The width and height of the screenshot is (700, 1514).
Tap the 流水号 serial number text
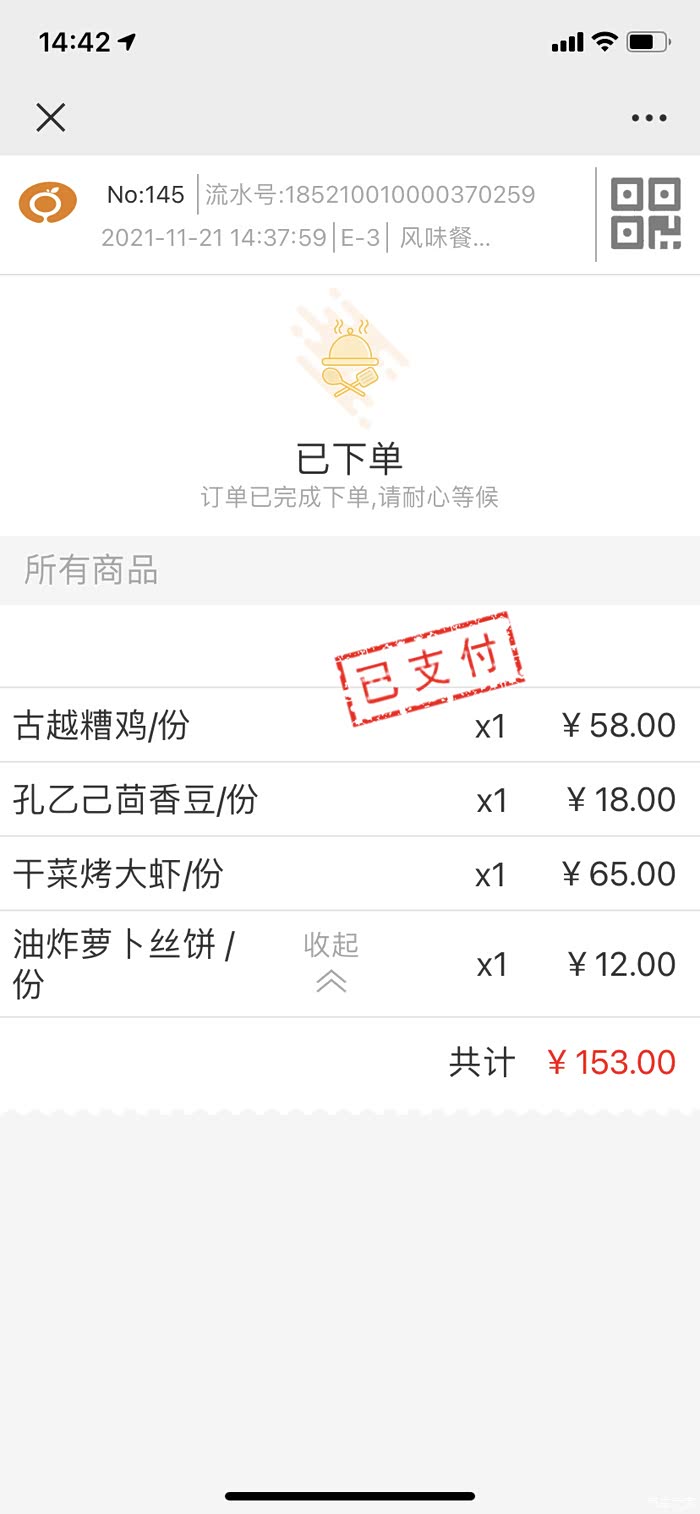[x=370, y=194]
